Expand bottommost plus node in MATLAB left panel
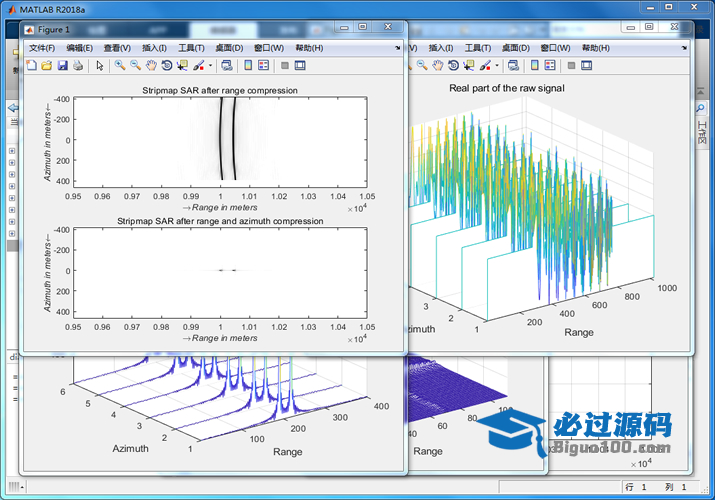This screenshot has height=500, width=715. click(x=12, y=233)
